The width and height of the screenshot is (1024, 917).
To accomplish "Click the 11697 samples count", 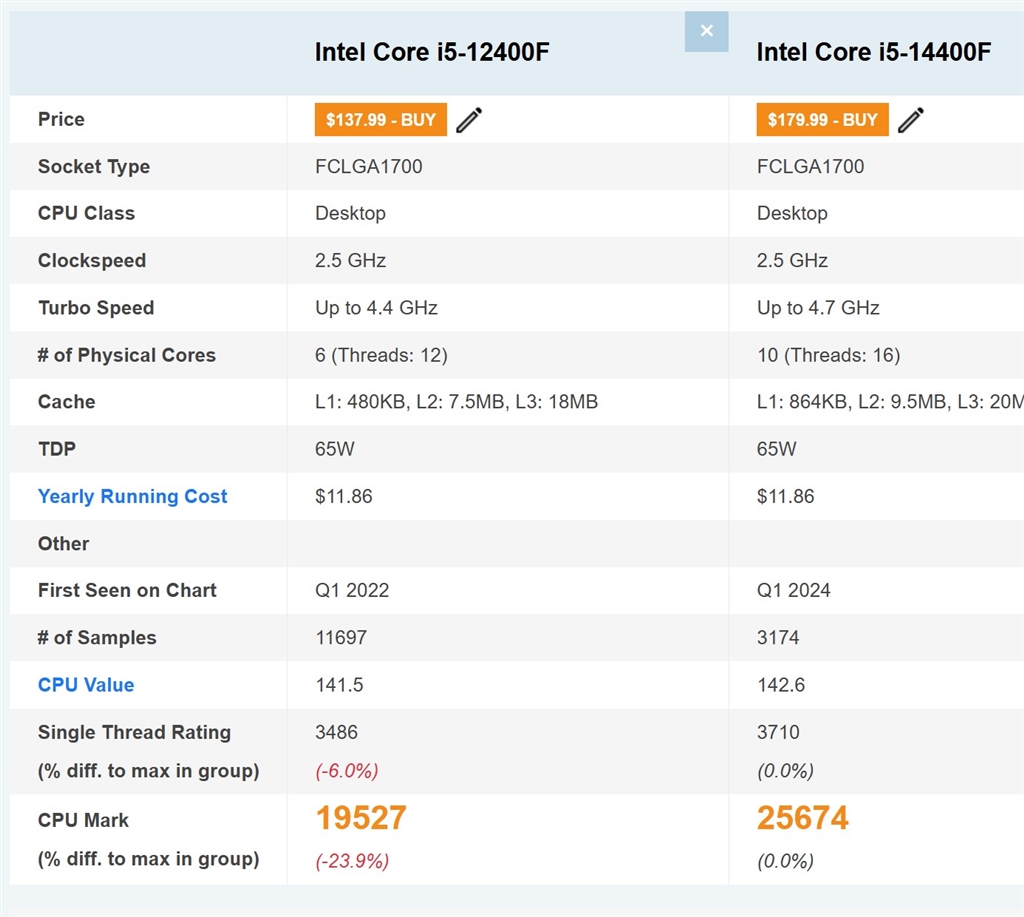I will click(x=341, y=637).
